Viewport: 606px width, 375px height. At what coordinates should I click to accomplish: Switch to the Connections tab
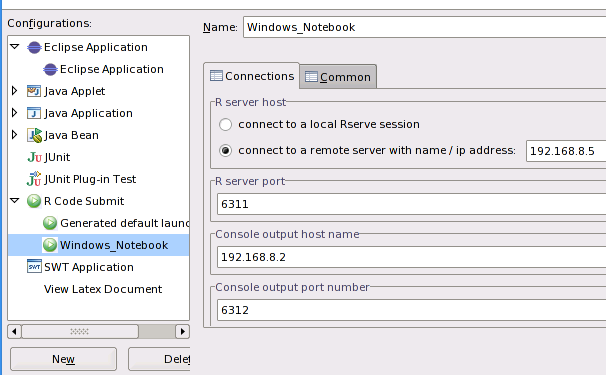[x=252, y=76]
